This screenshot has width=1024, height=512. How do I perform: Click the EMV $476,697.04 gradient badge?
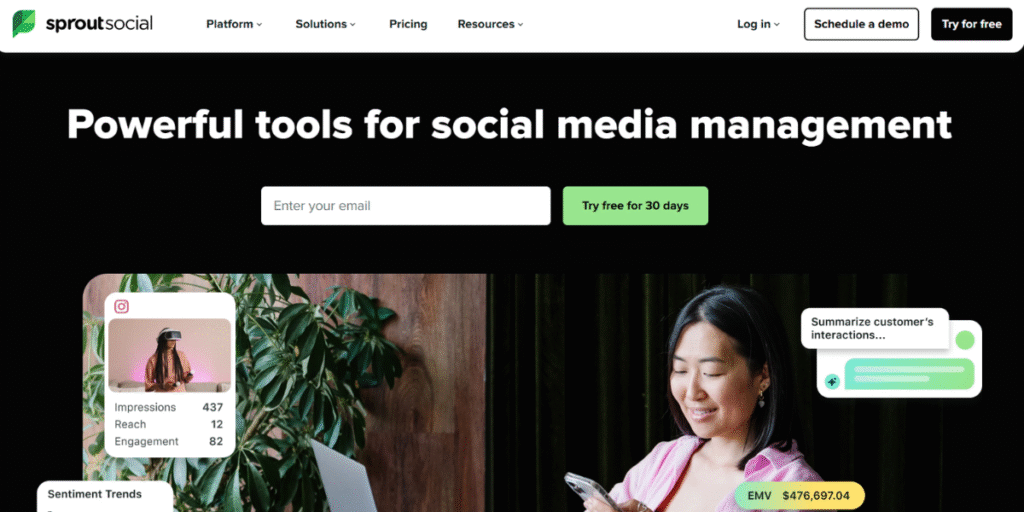coord(799,496)
